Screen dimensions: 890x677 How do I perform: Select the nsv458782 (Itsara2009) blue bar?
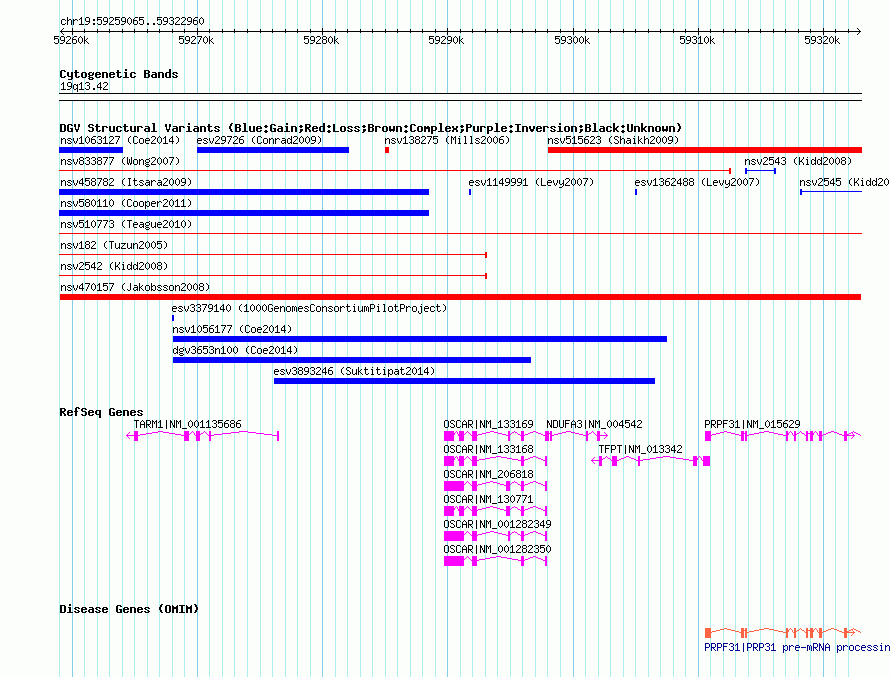click(244, 192)
